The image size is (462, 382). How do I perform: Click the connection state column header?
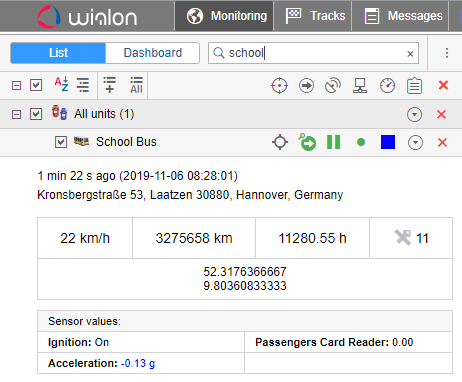(360, 86)
